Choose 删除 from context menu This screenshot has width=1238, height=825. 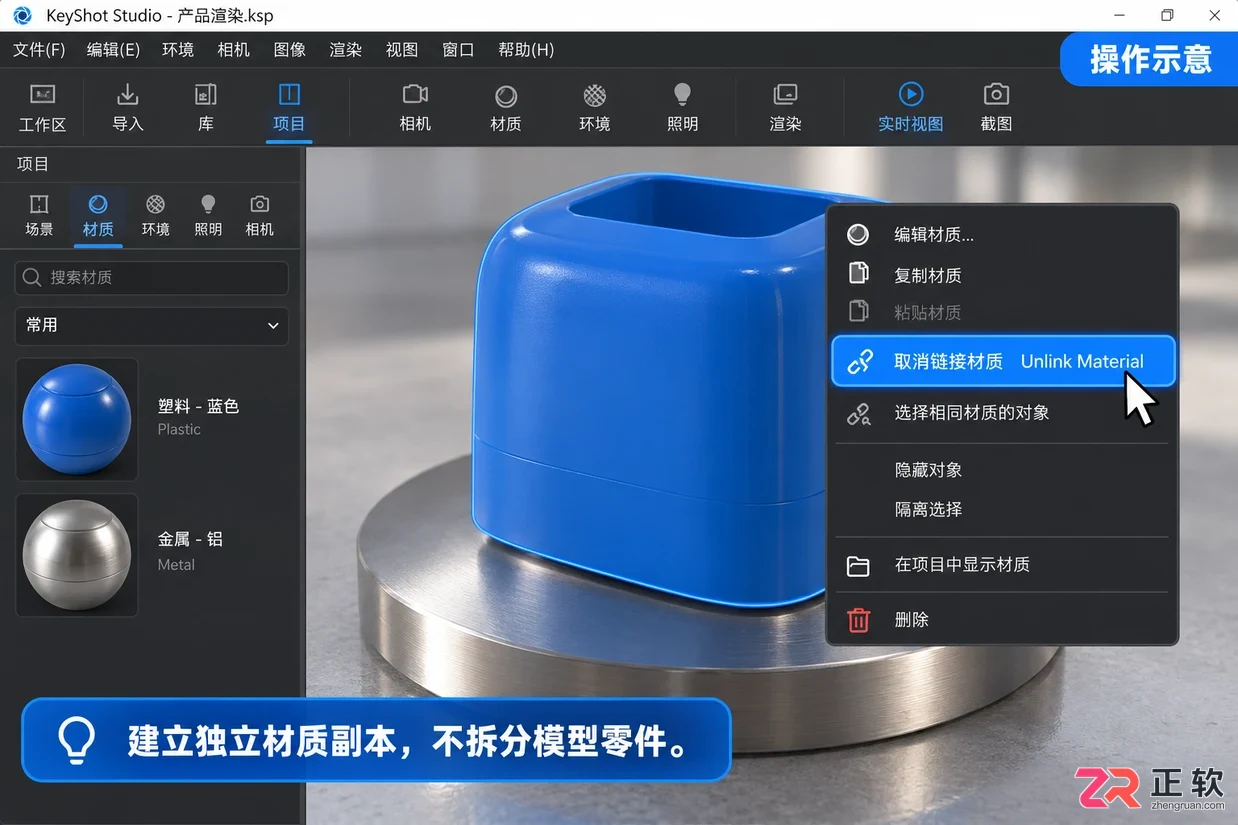point(1002,620)
